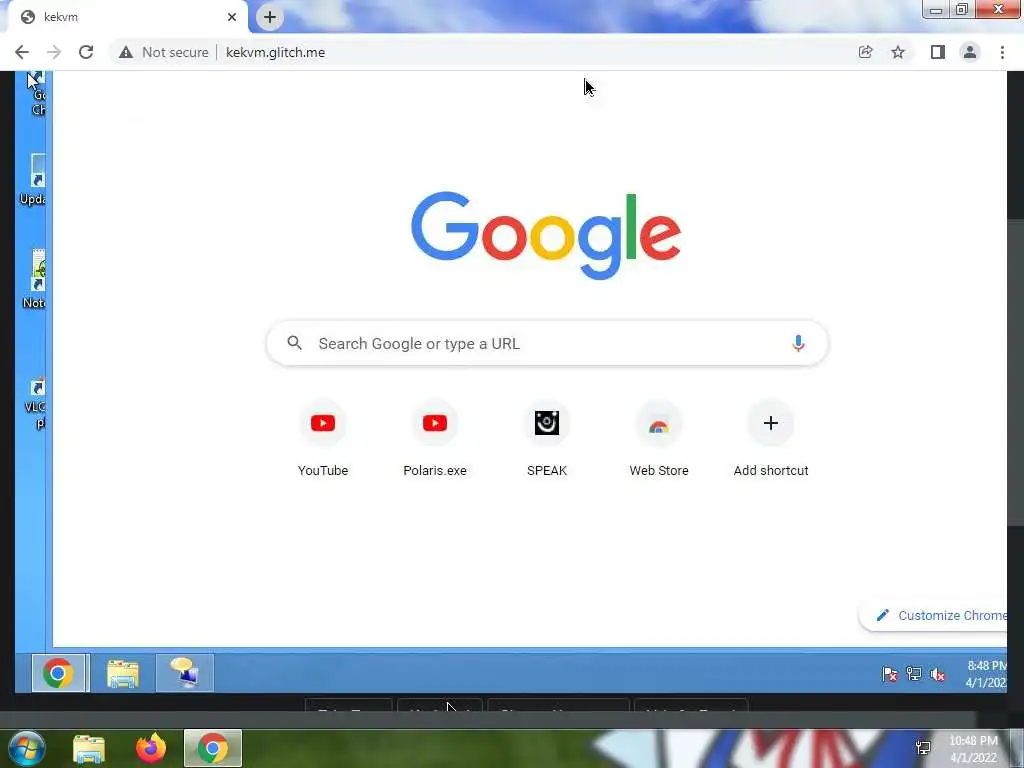This screenshot has height=768, width=1024.
Task: Go back with the browser back arrow
Action: [x=22, y=52]
